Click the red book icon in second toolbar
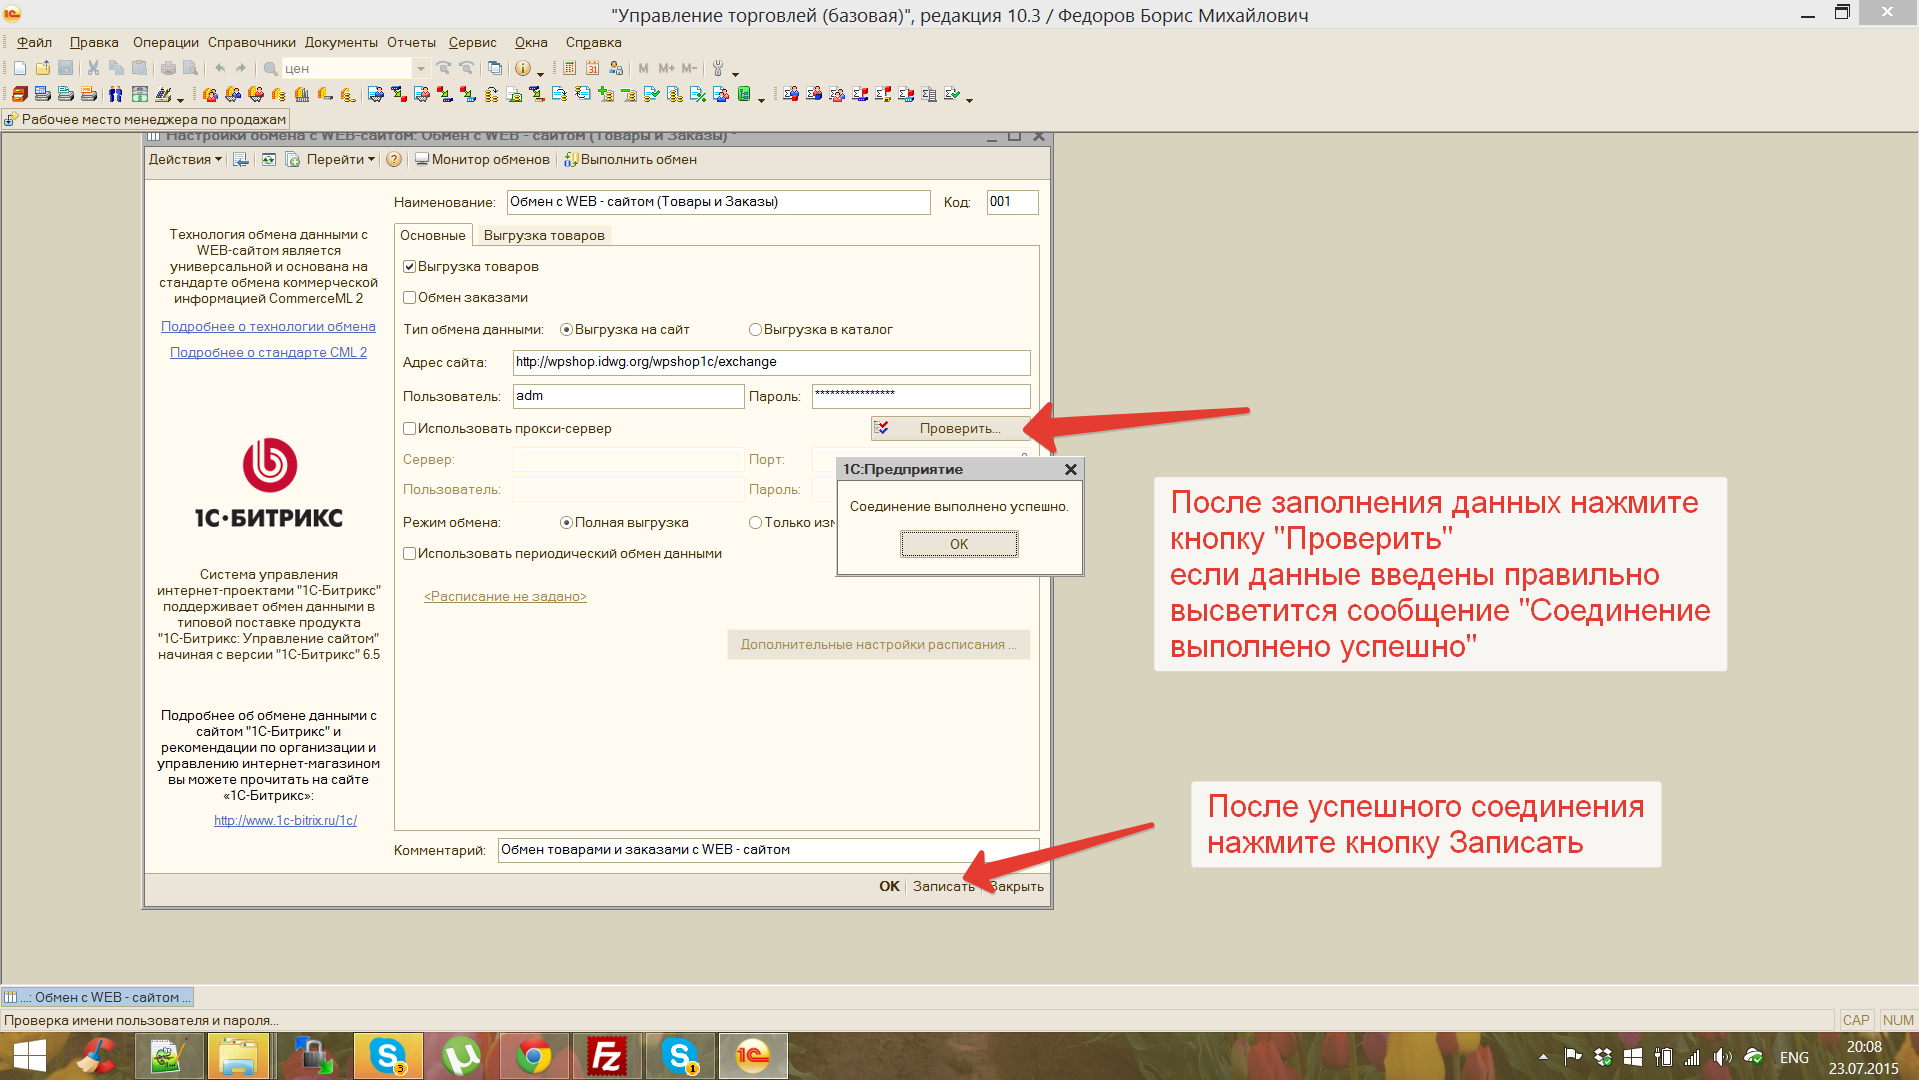The image size is (1919, 1080). [19, 94]
